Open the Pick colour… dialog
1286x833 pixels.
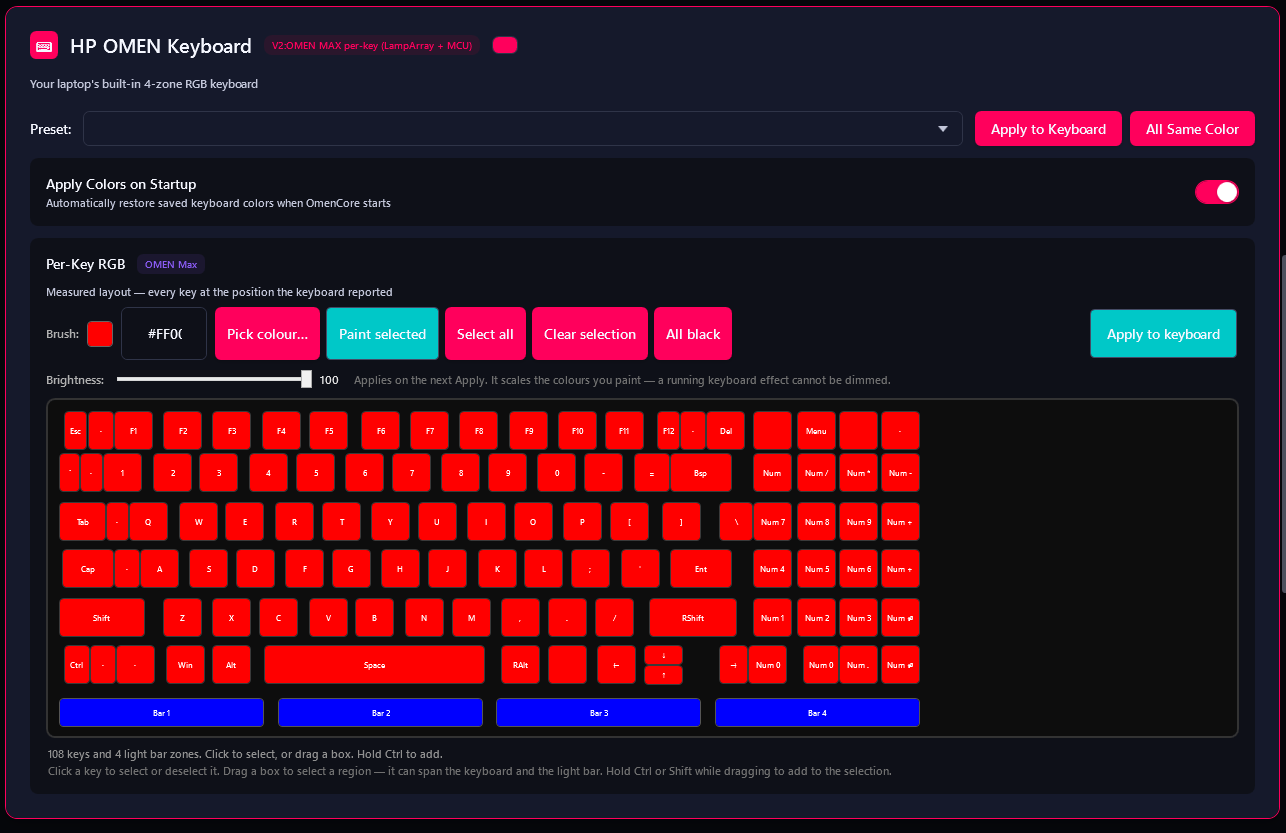pyautogui.click(x=267, y=334)
